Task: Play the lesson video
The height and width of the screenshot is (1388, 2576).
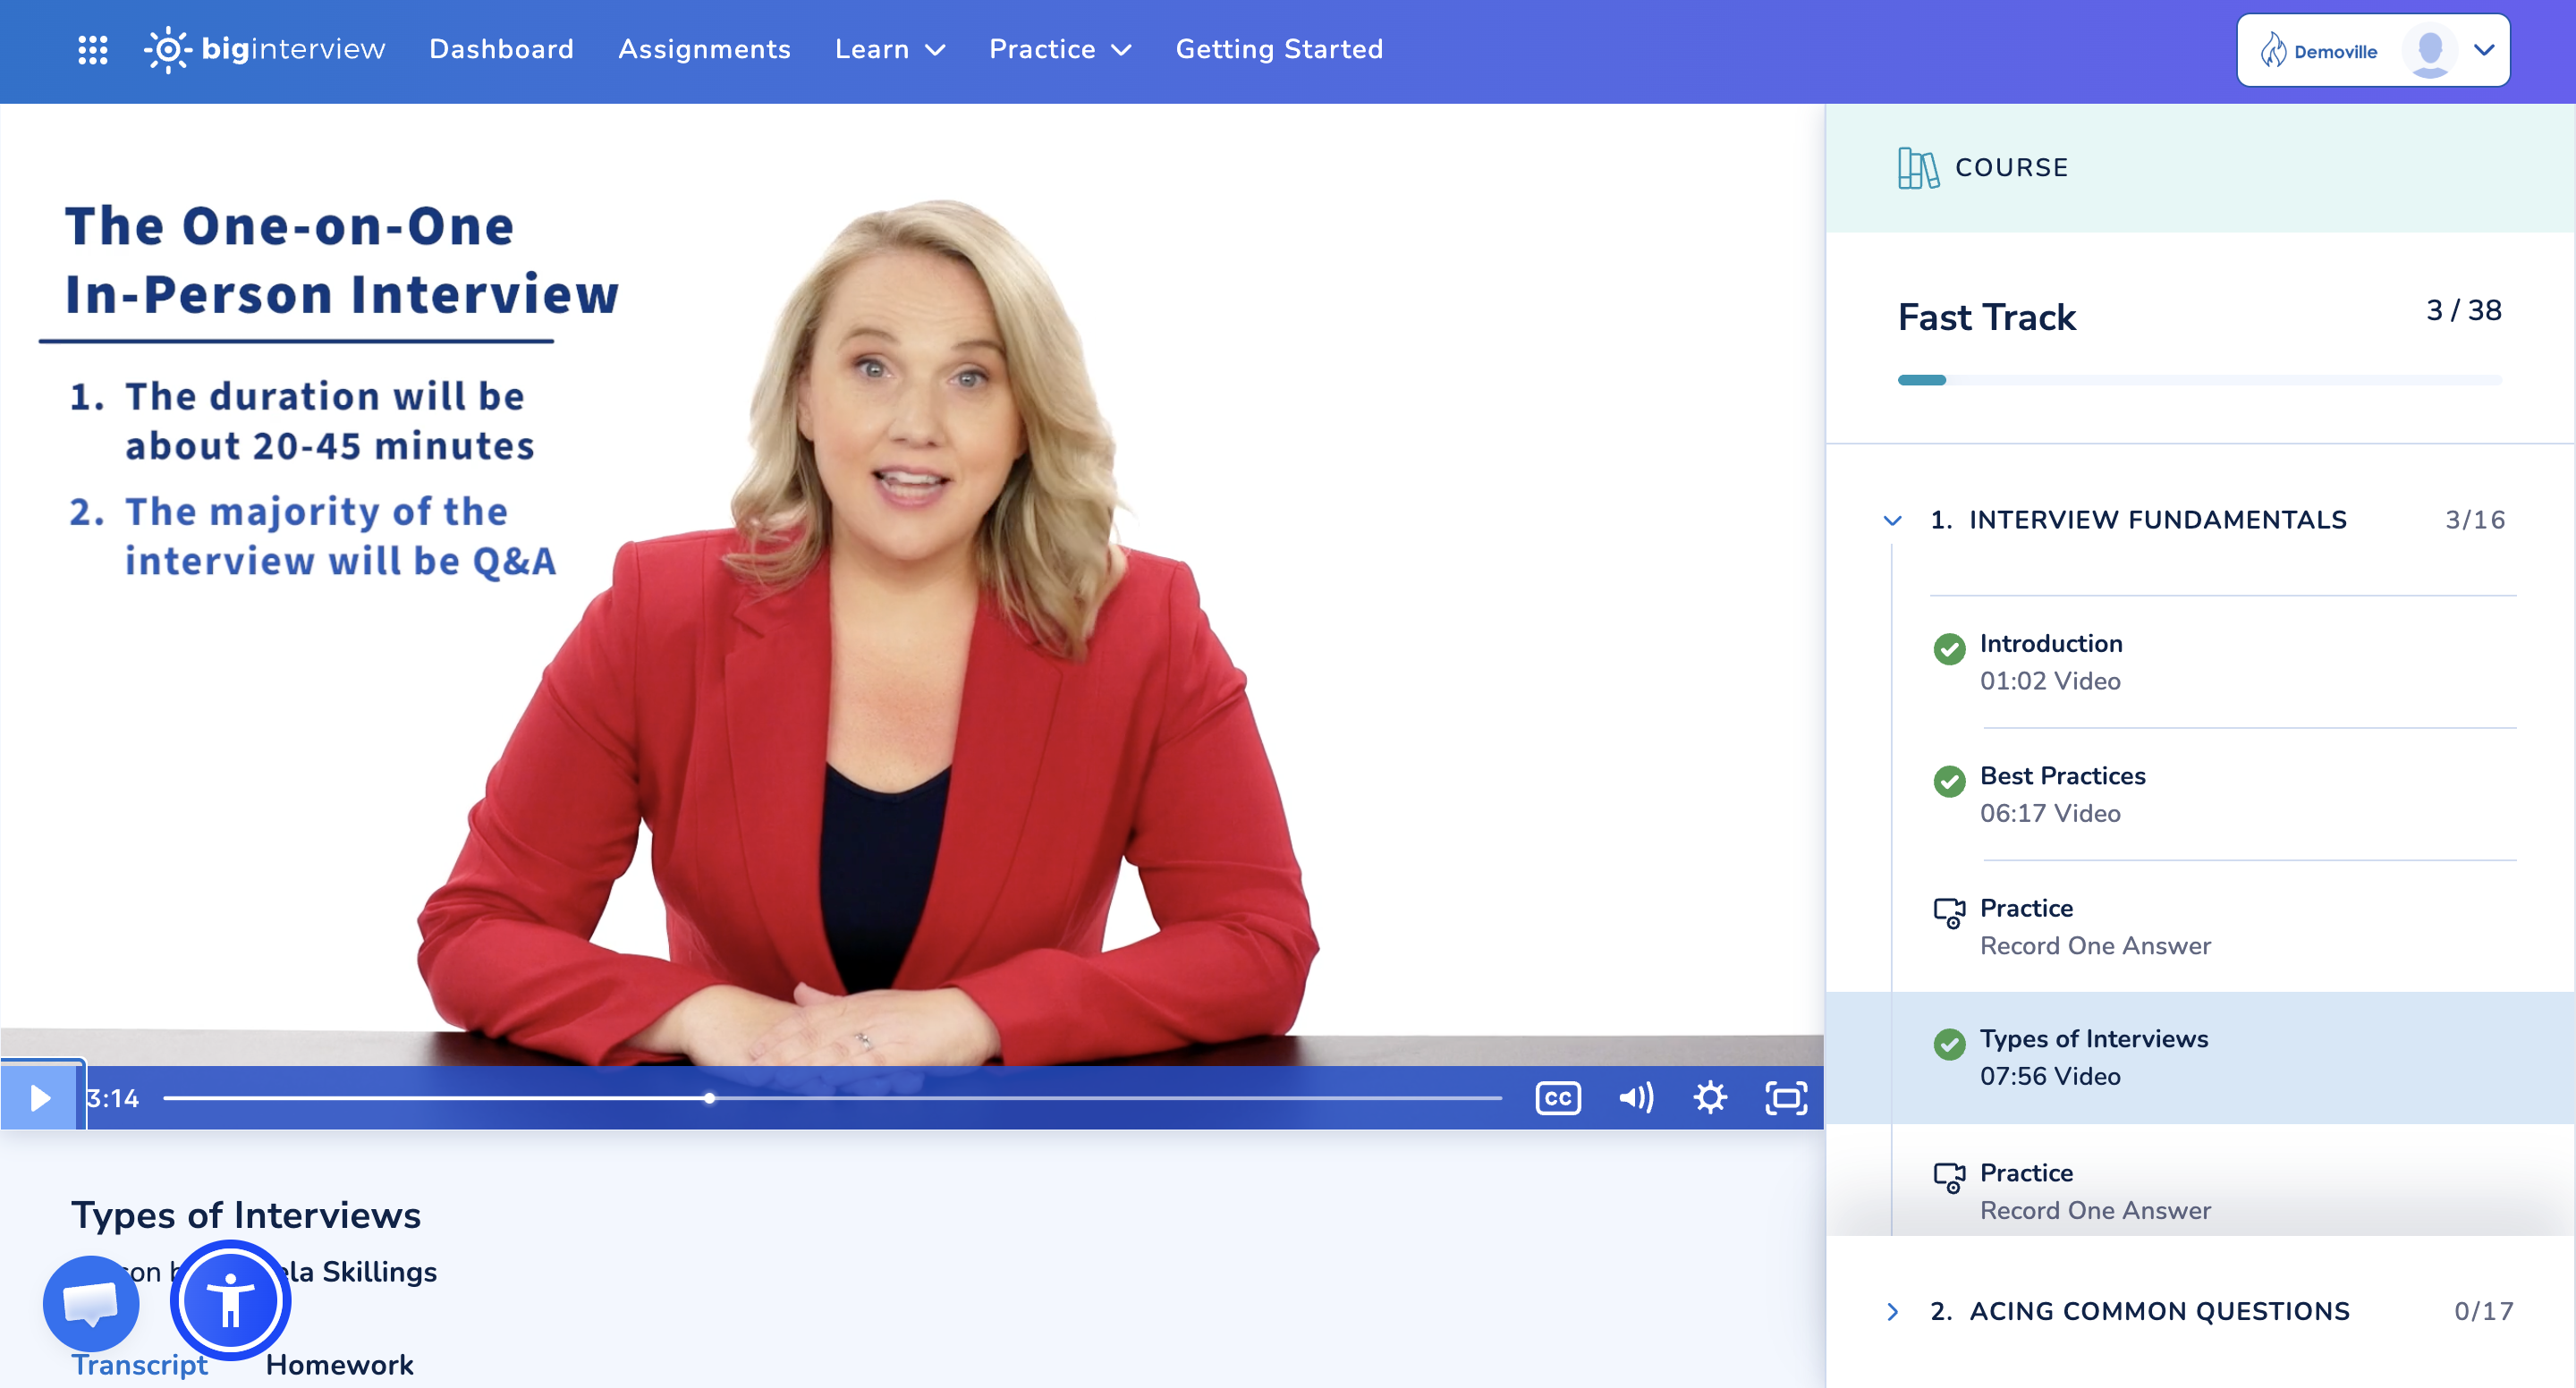Action: click(40, 1098)
